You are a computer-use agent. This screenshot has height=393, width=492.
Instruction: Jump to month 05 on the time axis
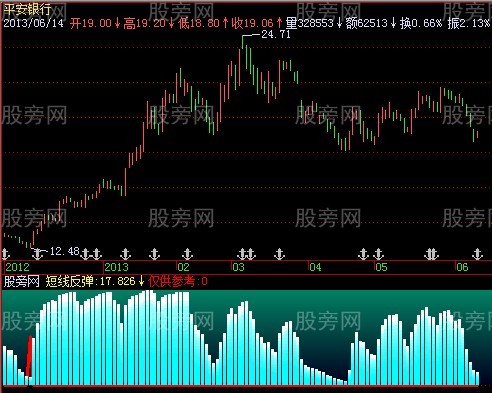[381, 267]
